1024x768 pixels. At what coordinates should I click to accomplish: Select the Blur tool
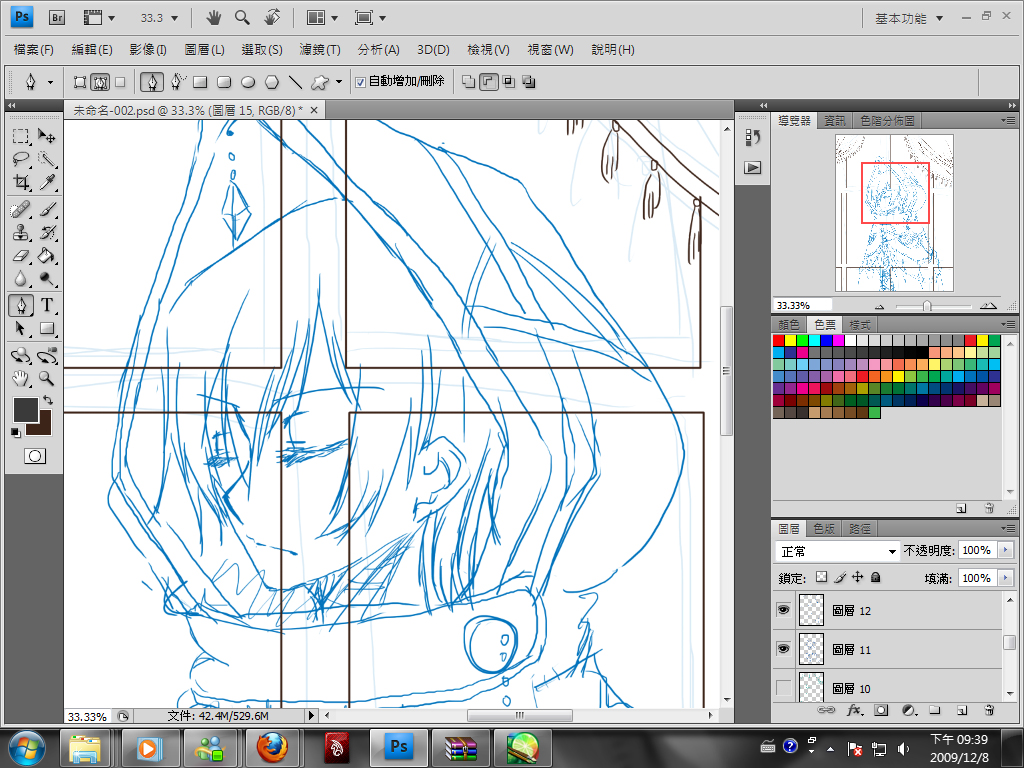(x=21, y=279)
